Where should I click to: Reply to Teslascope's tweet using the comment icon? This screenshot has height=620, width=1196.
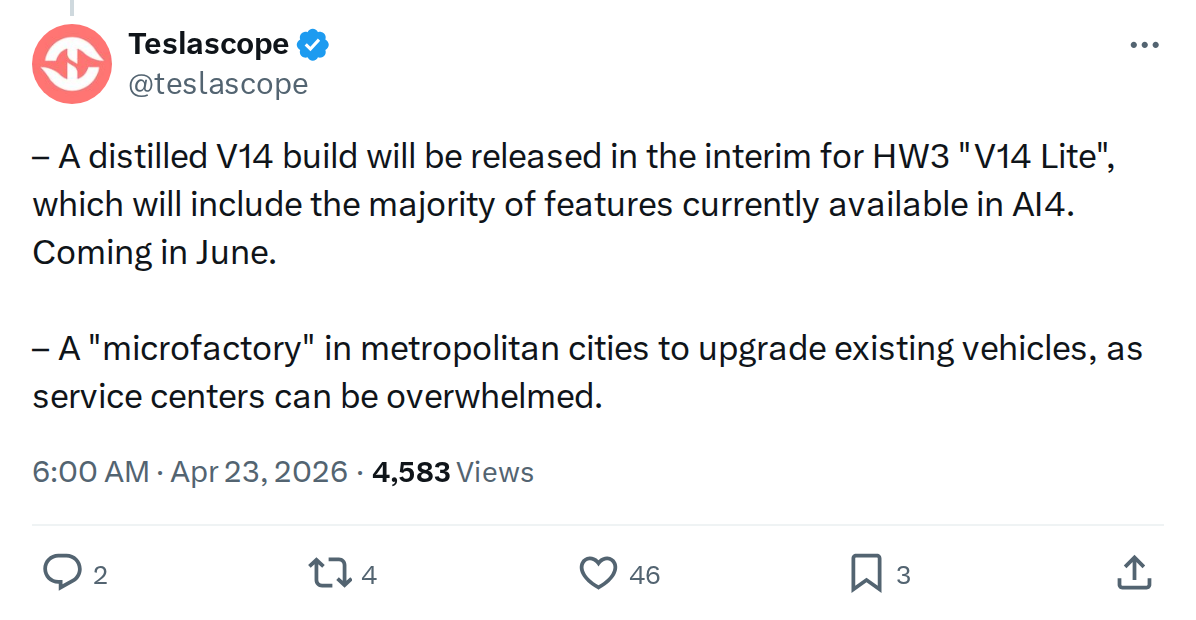click(63, 573)
